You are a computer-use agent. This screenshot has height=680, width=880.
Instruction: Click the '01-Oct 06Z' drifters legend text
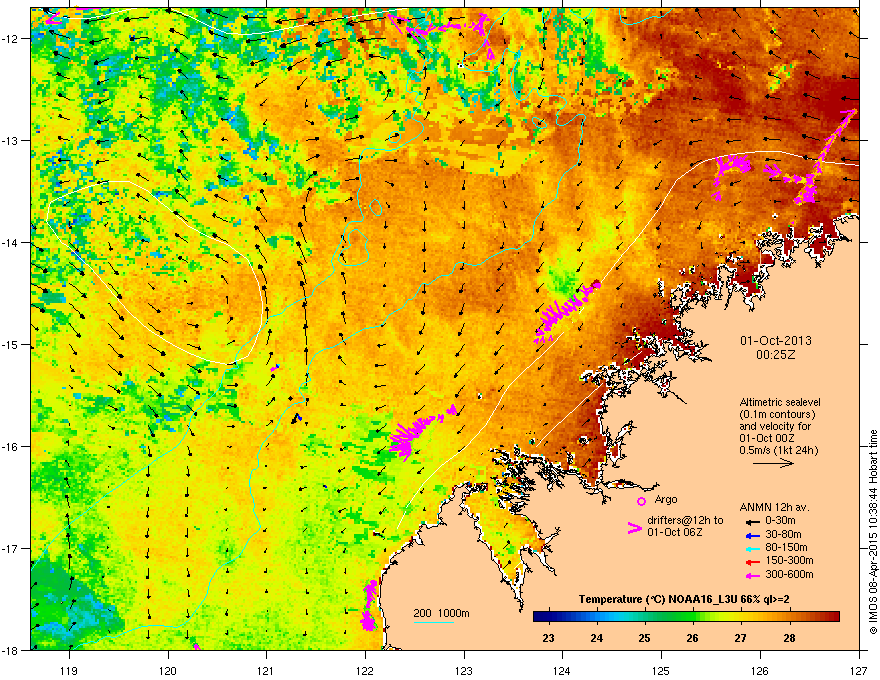pos(675,532)
